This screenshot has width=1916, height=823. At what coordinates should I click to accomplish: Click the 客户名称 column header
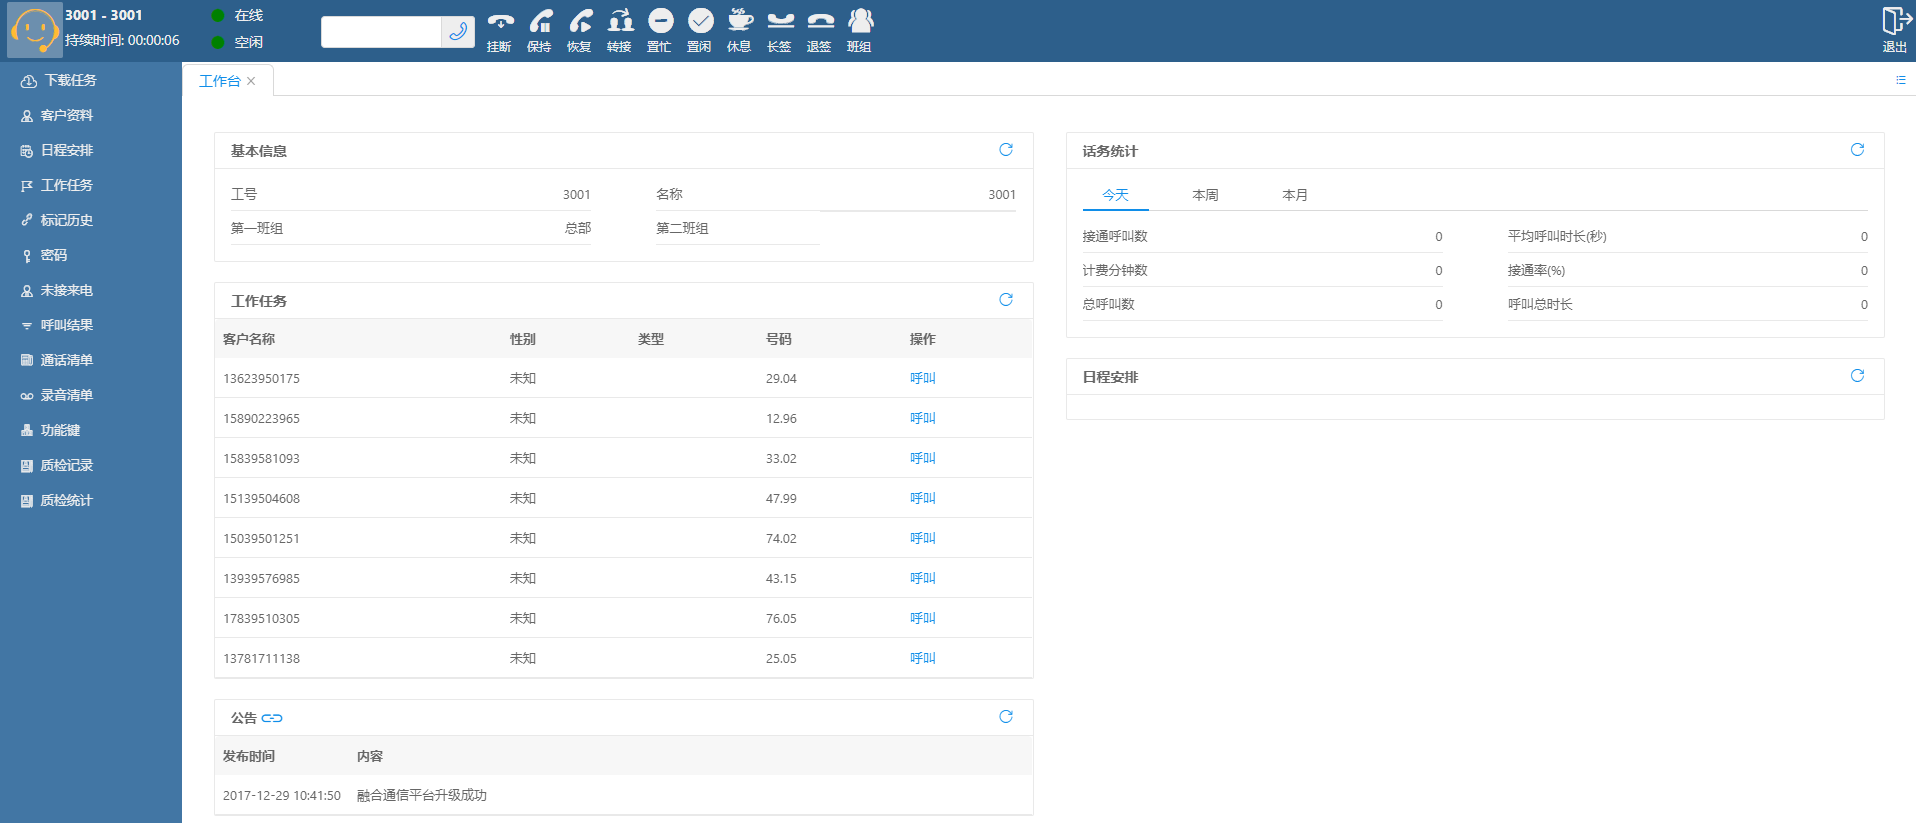249,339
